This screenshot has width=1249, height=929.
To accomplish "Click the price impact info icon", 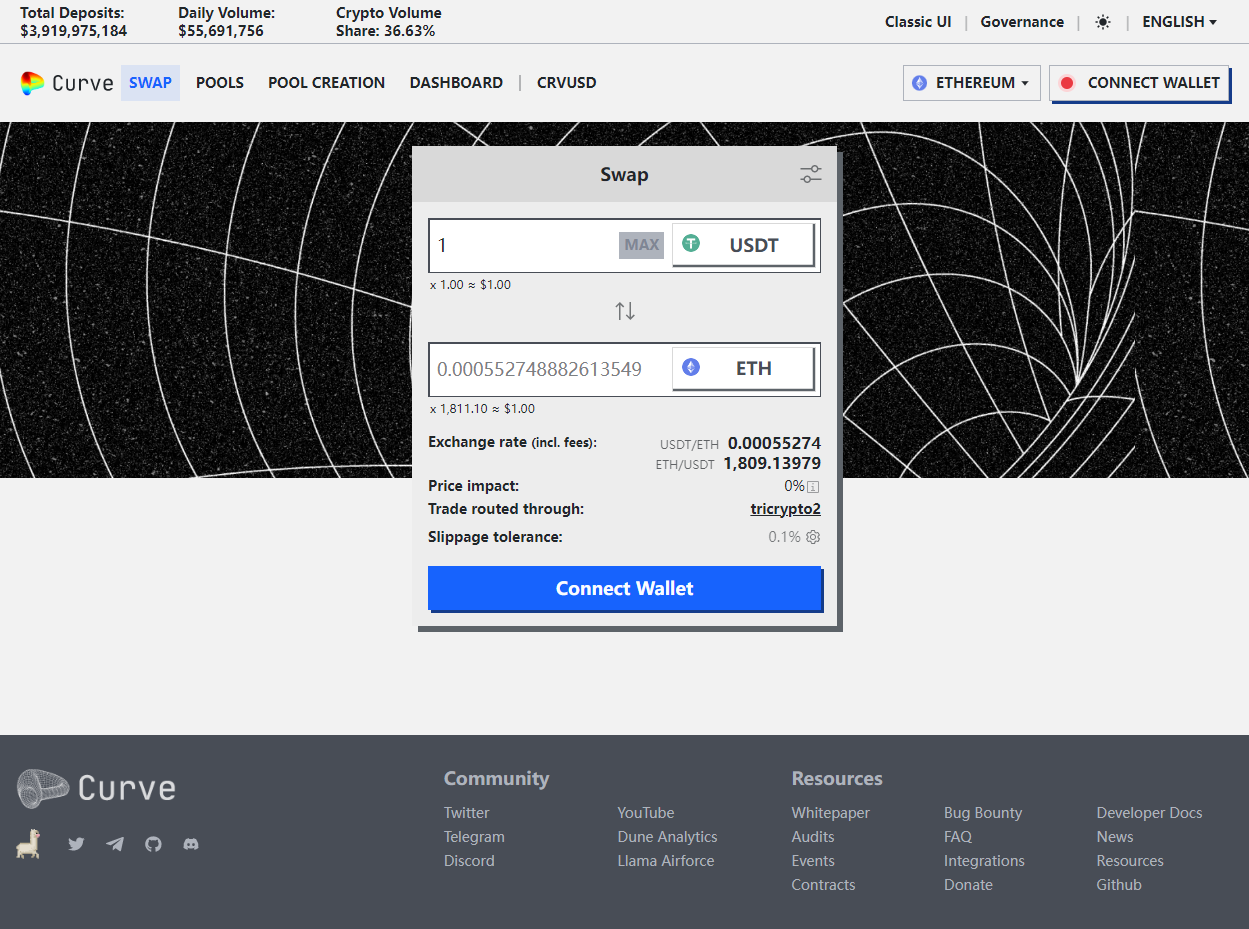I will click(813, 487).
